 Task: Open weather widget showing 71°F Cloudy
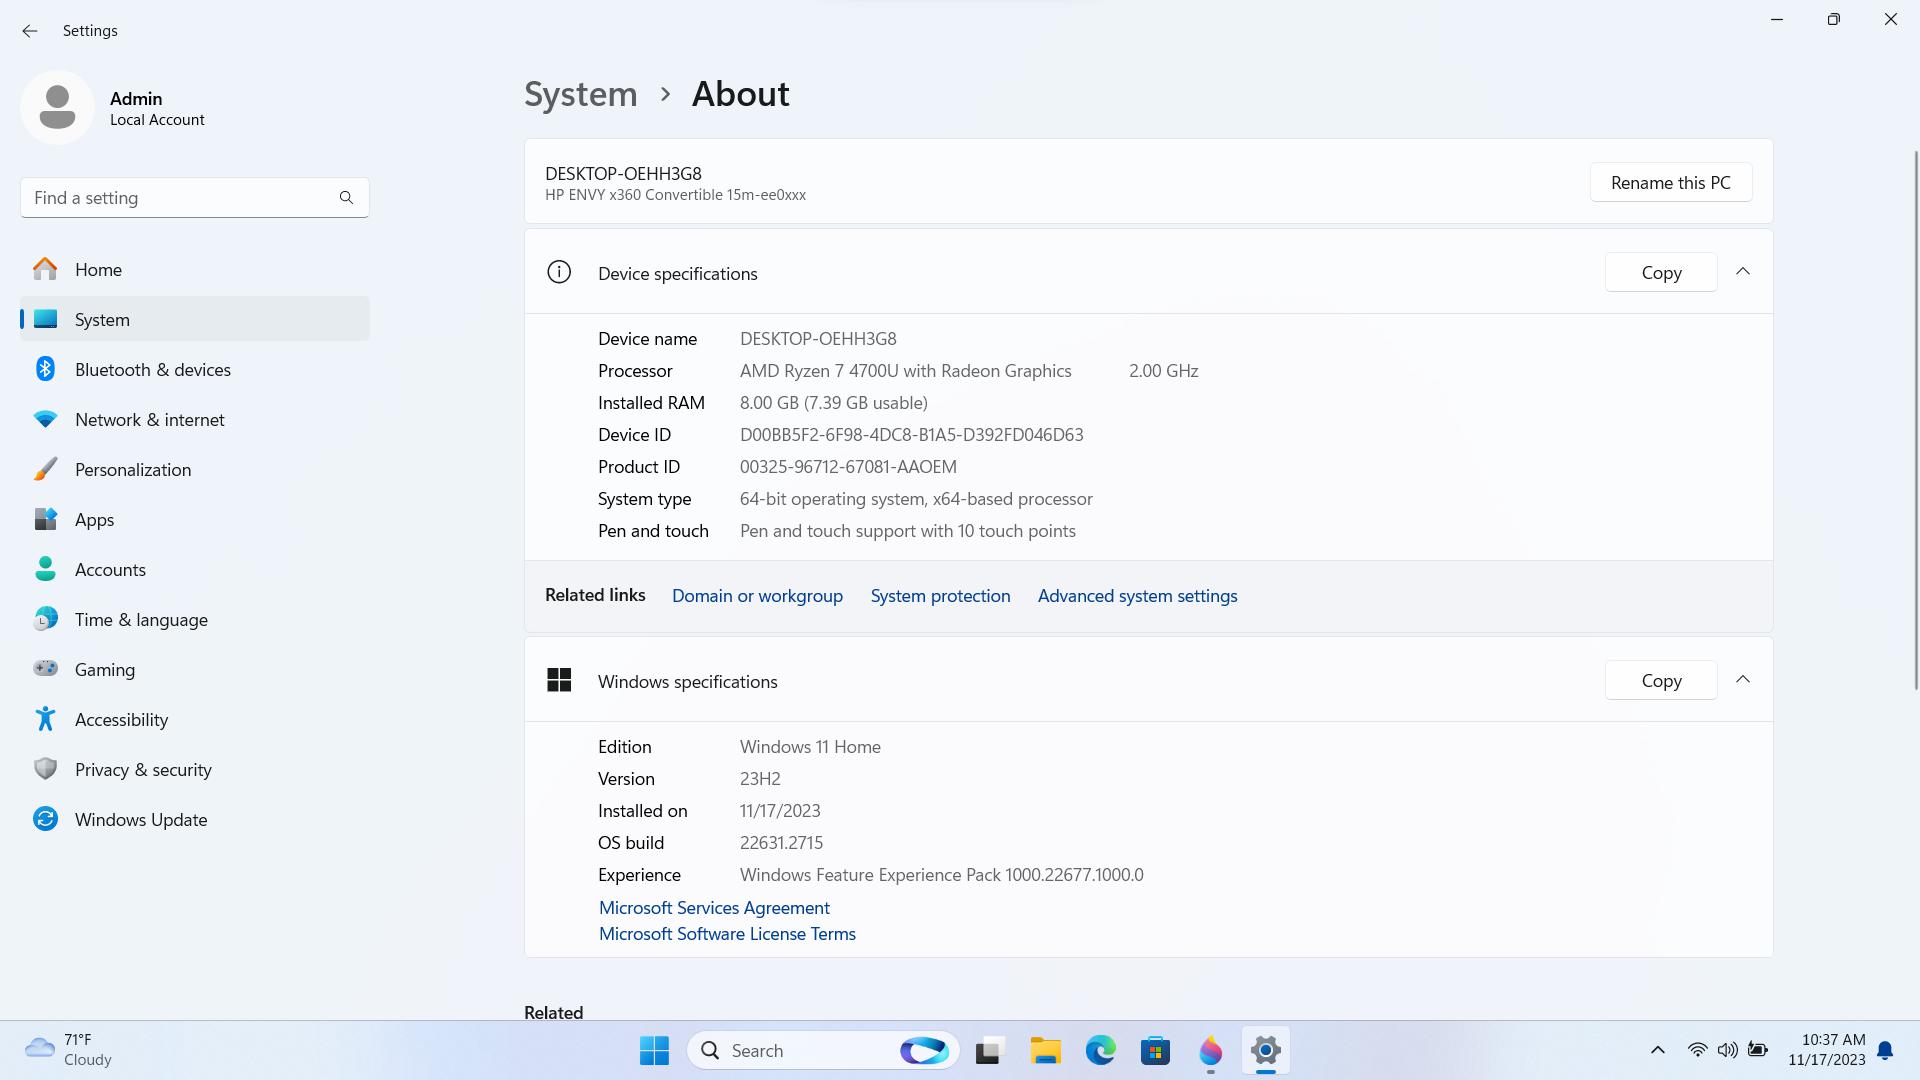(70, 1050)
